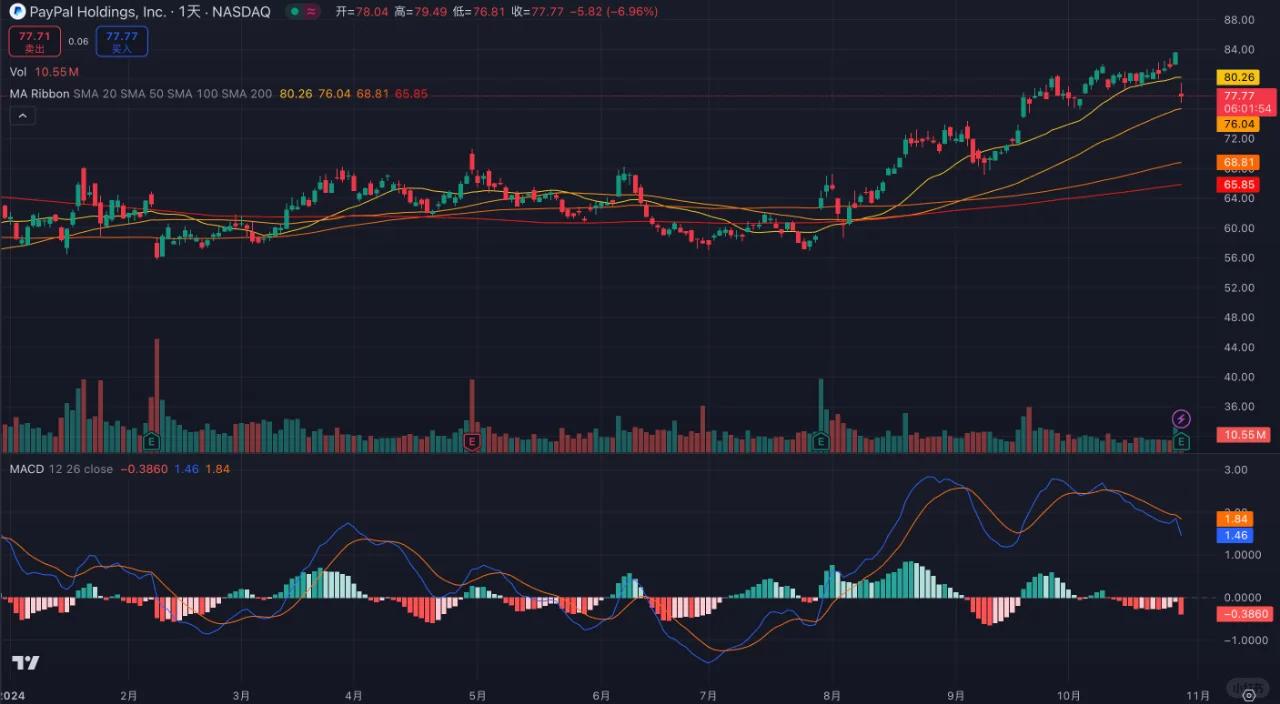The width and height of the screenshot is (1280, 704).
Task: Click the 65.85 value in MA Ribbon legend
Action: click(411, 94)
